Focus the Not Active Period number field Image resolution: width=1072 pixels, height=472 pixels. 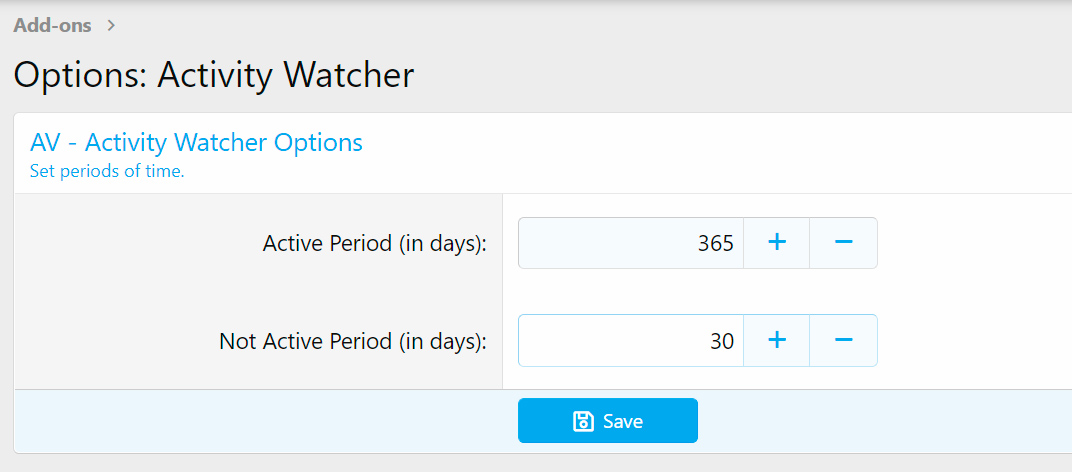coord(630,341)
